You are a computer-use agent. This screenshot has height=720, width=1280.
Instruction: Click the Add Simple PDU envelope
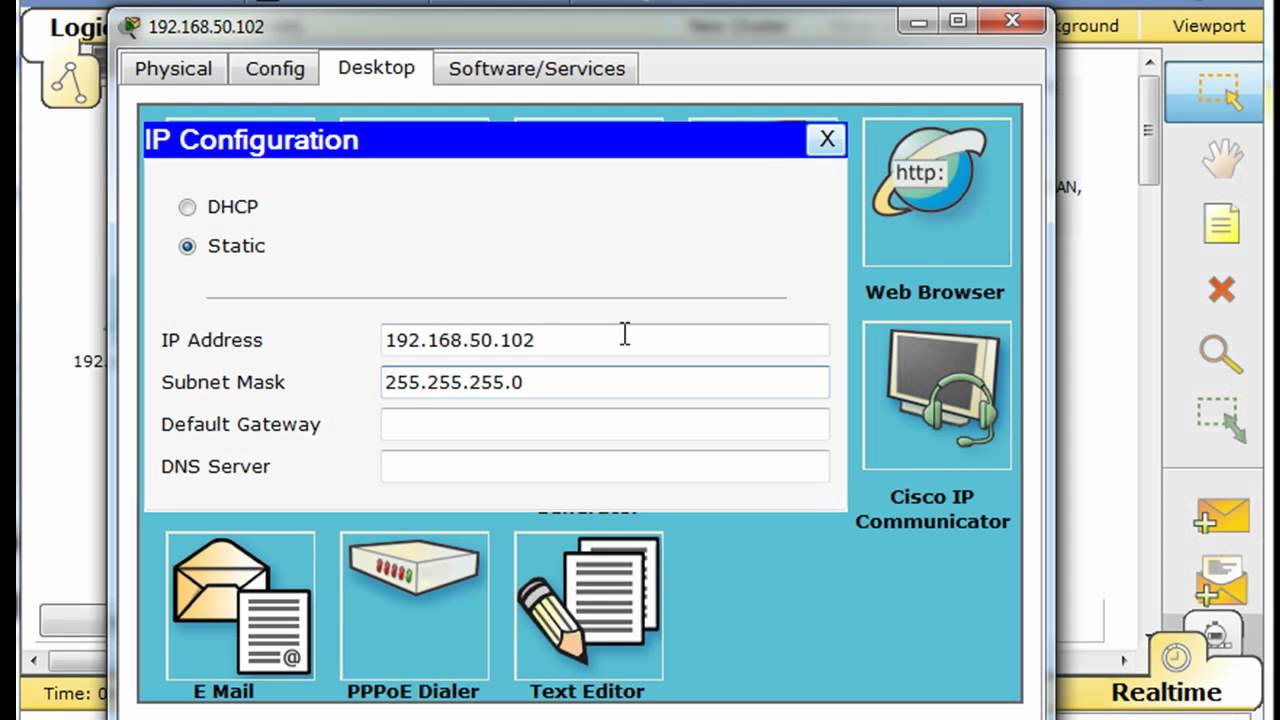[x=1221, y=515]
